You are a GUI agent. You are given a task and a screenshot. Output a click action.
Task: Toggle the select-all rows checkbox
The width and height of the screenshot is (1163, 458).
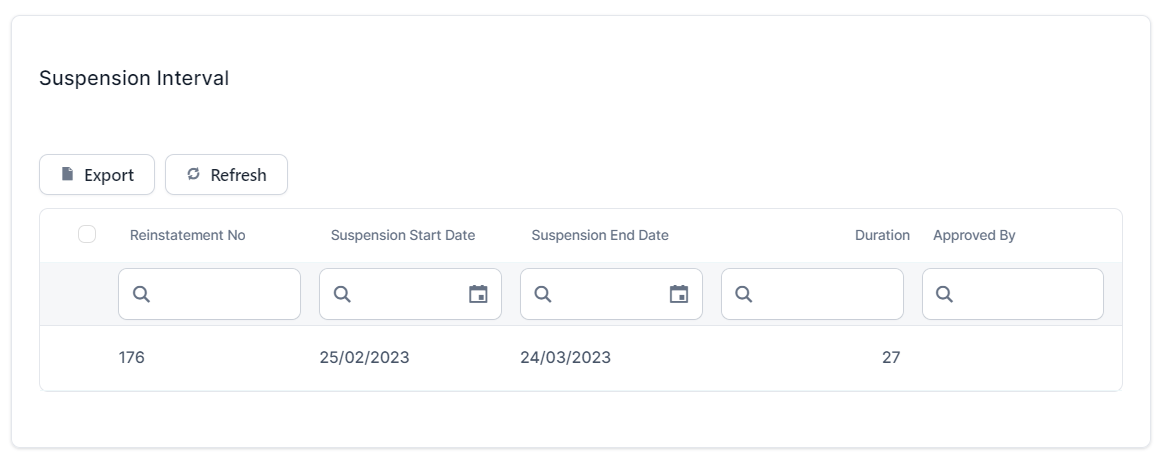(87, 234)
